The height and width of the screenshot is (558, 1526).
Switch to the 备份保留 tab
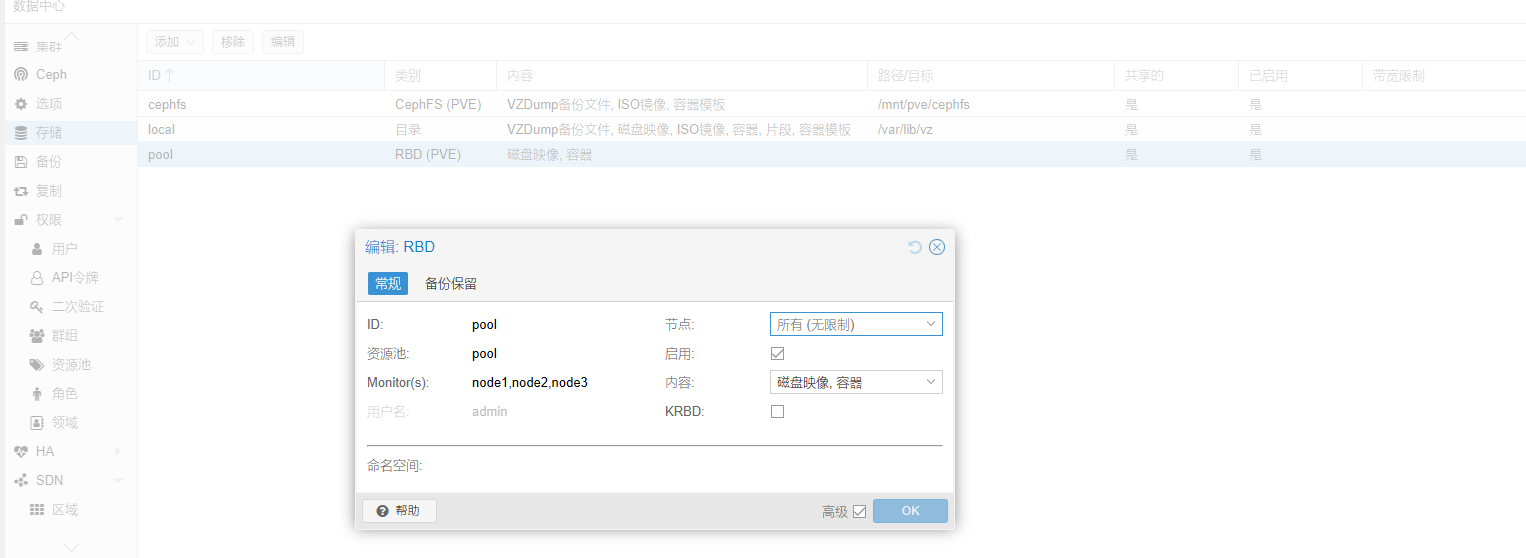pos(451,284)
